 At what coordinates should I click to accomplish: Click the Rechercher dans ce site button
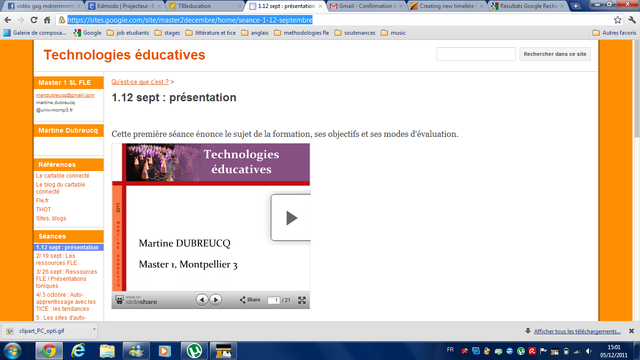pos(555,54)
